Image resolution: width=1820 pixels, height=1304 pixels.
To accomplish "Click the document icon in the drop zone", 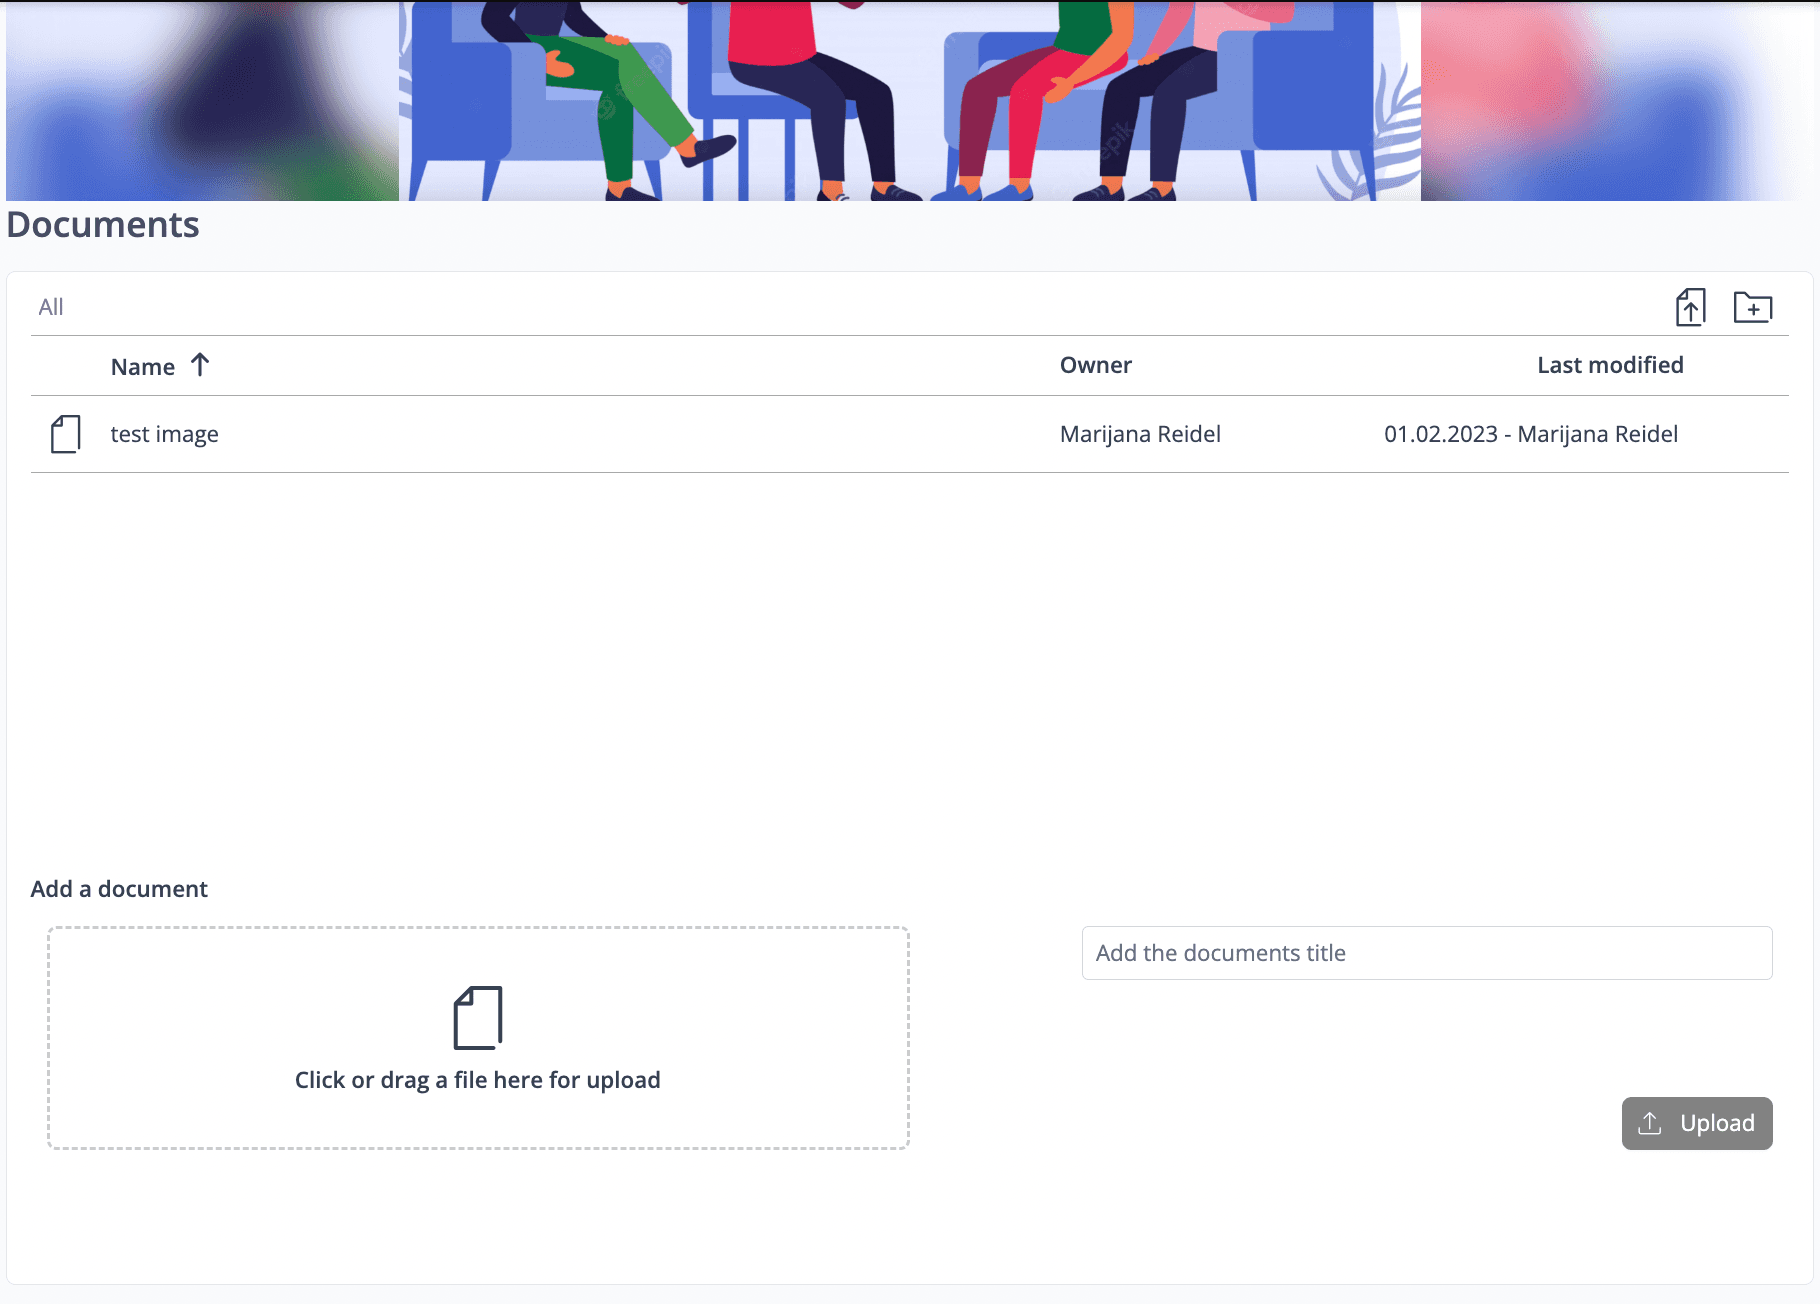I will (x=478, y=1018).
